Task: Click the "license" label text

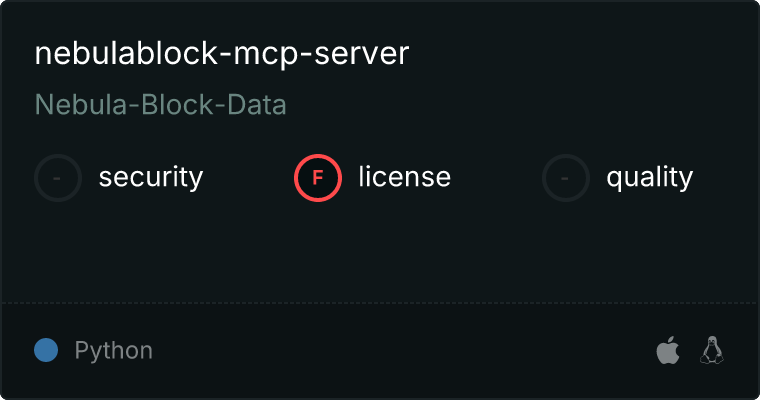Action: [x=405, y=178]
